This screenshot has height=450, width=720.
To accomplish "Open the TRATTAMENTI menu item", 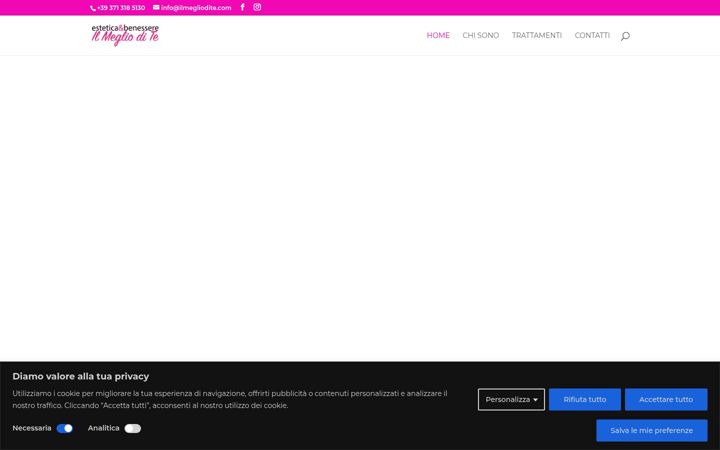I will 537,35.
